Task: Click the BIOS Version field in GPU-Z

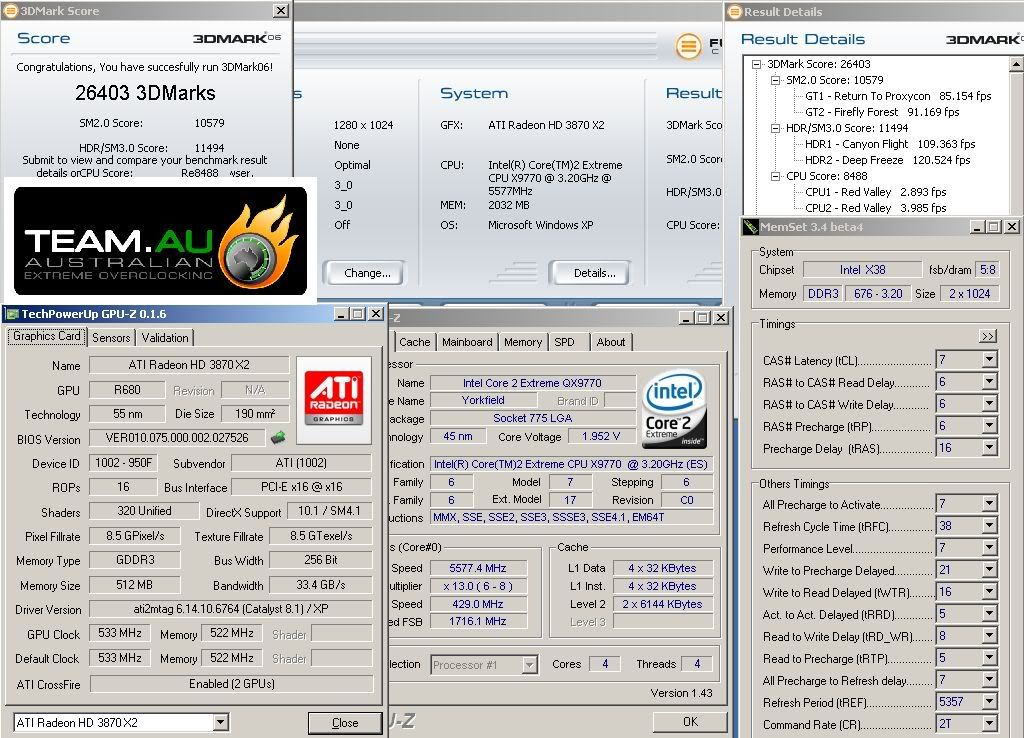Action: coord(177,438)
